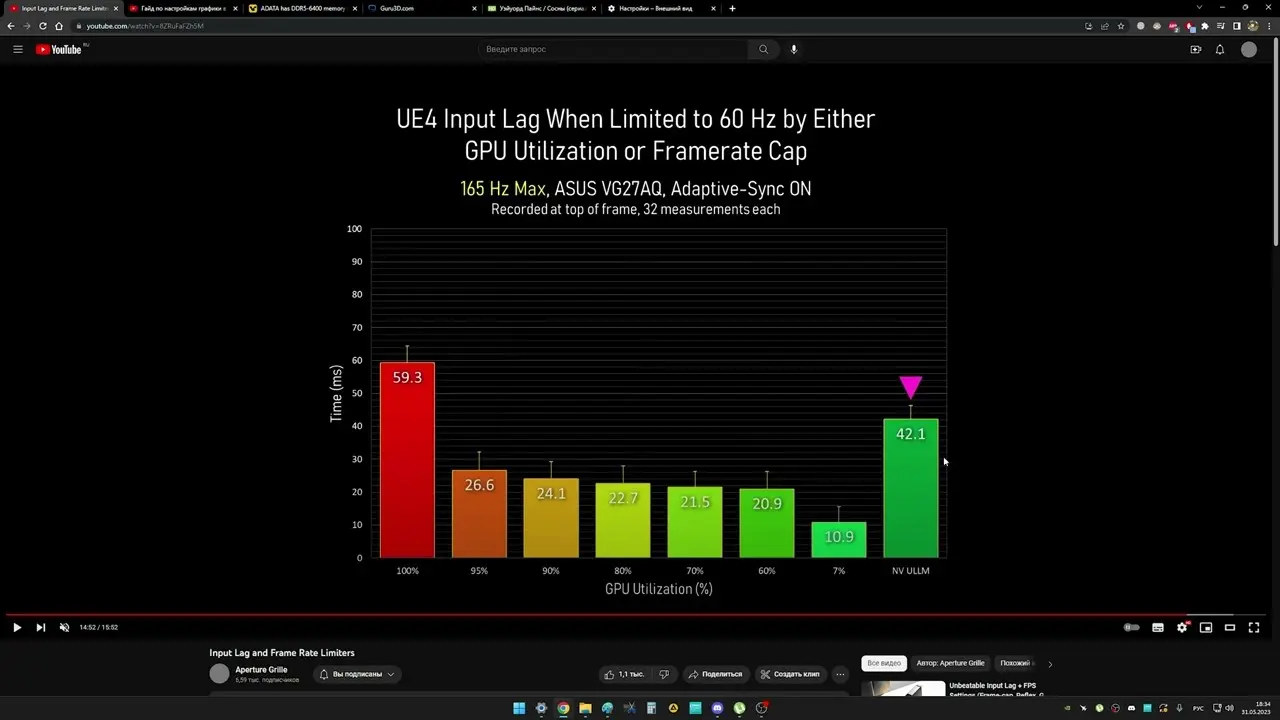Unmute the video sound
This screenshot has height=720, width=1280.
65,627
